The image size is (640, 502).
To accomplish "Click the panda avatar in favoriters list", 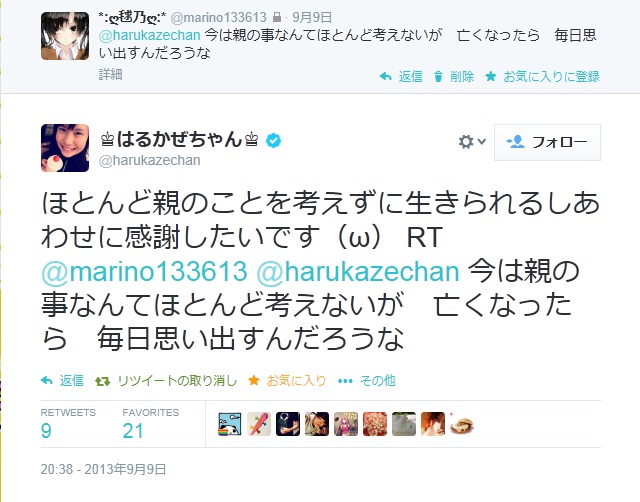I will point(229,424).
